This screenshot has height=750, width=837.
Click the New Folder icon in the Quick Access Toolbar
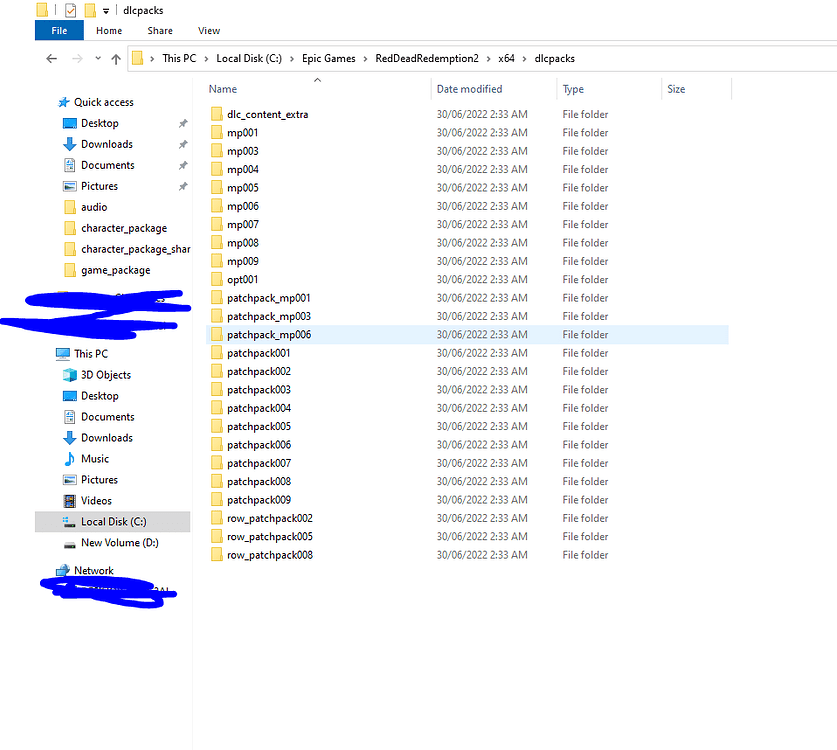coord(88,10)
